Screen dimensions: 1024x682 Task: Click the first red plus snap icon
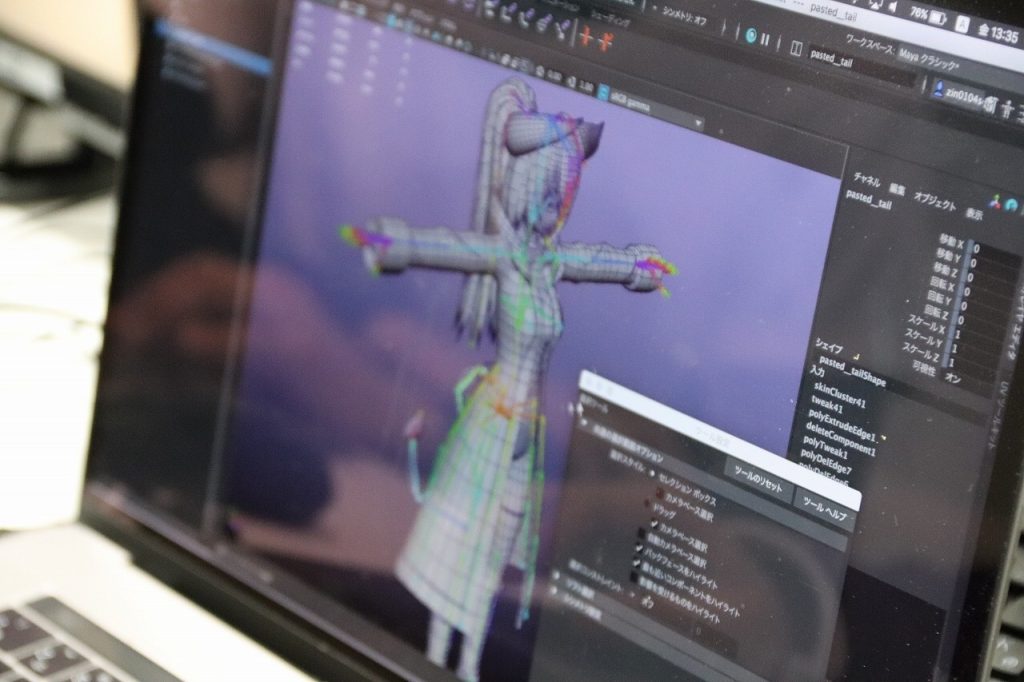click(585, 37)
